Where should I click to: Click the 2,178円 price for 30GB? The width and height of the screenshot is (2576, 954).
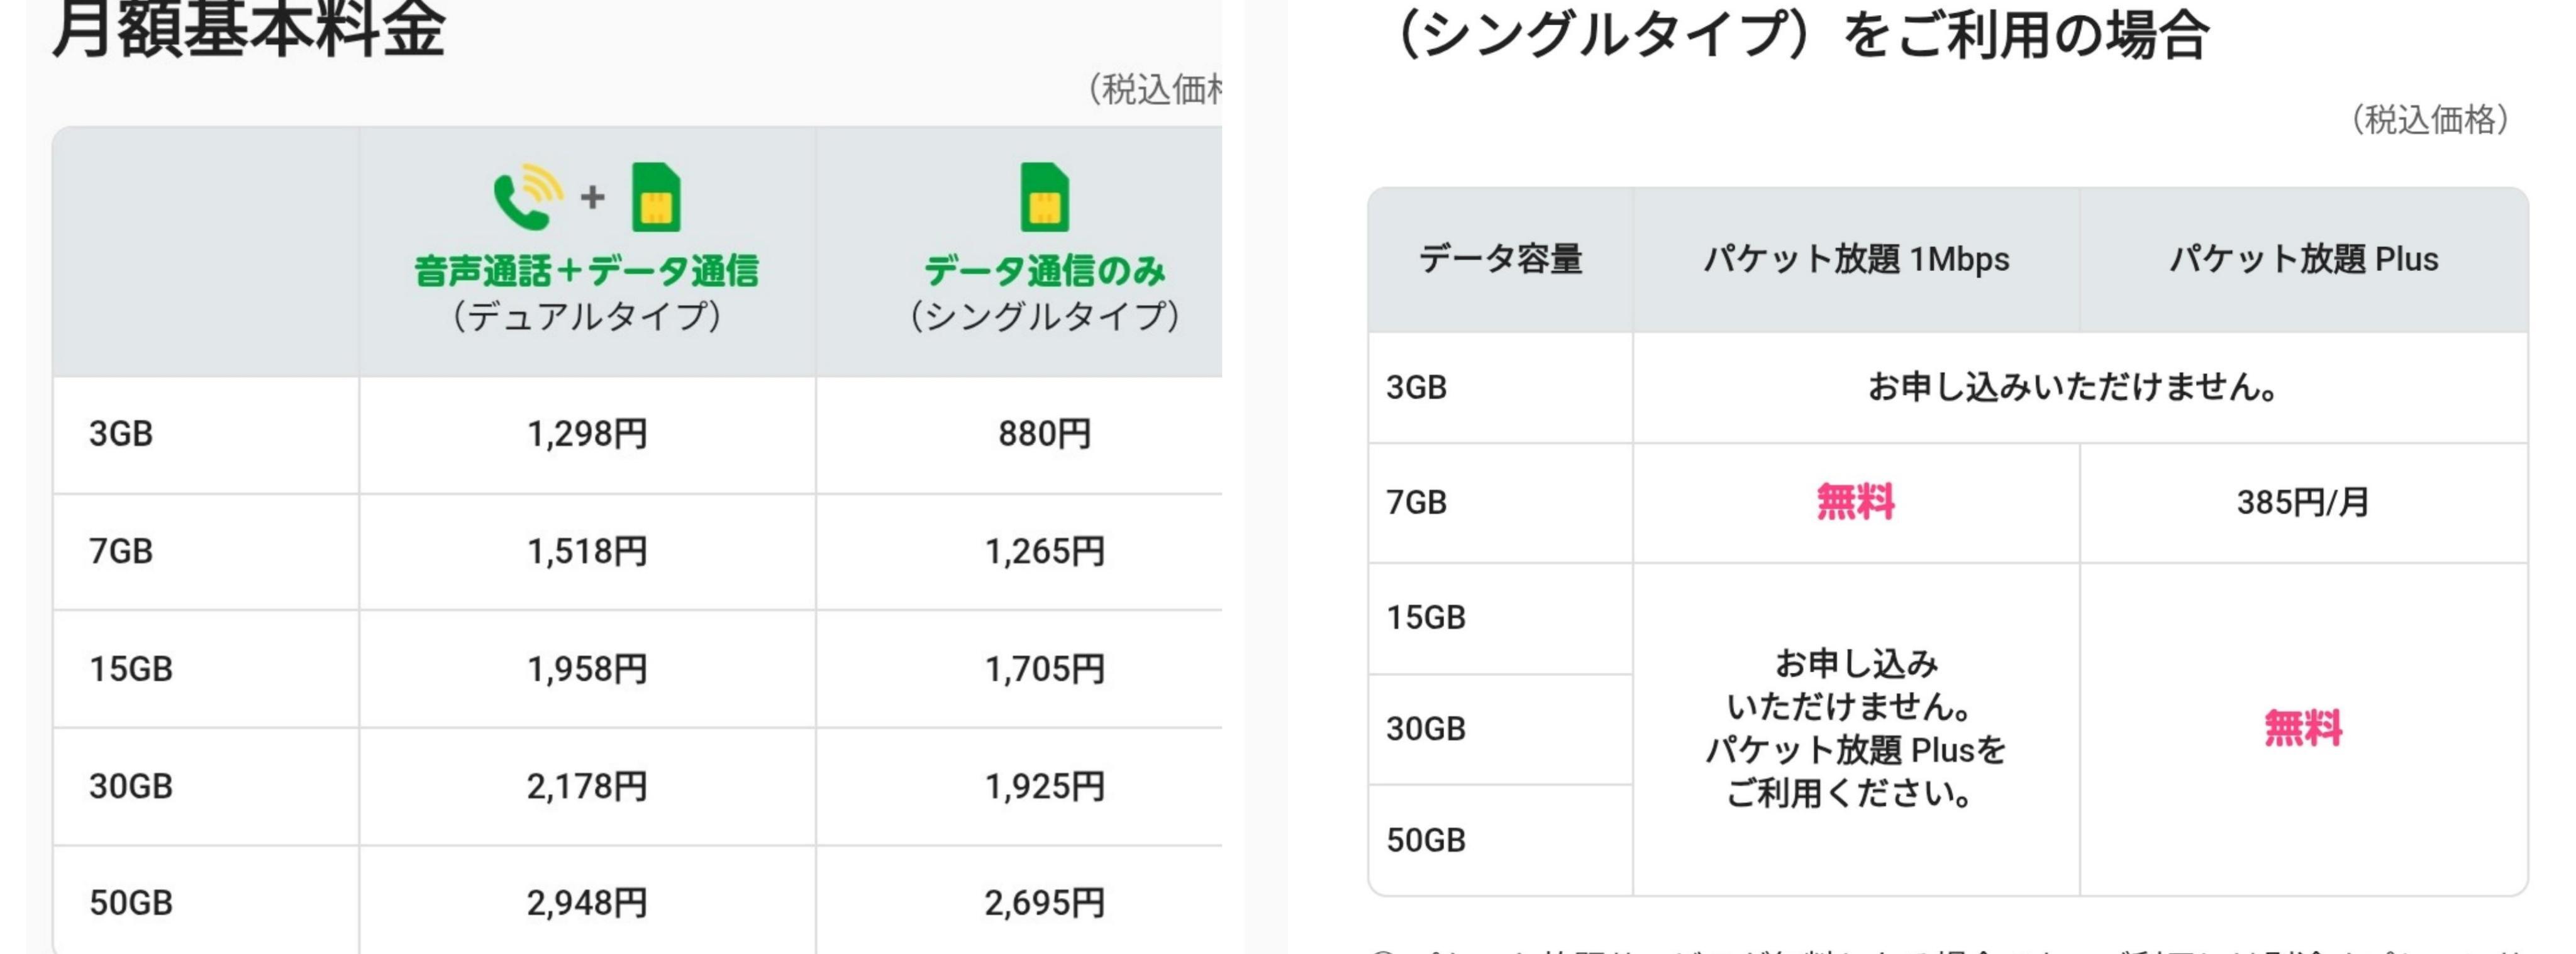pos(587,787)
